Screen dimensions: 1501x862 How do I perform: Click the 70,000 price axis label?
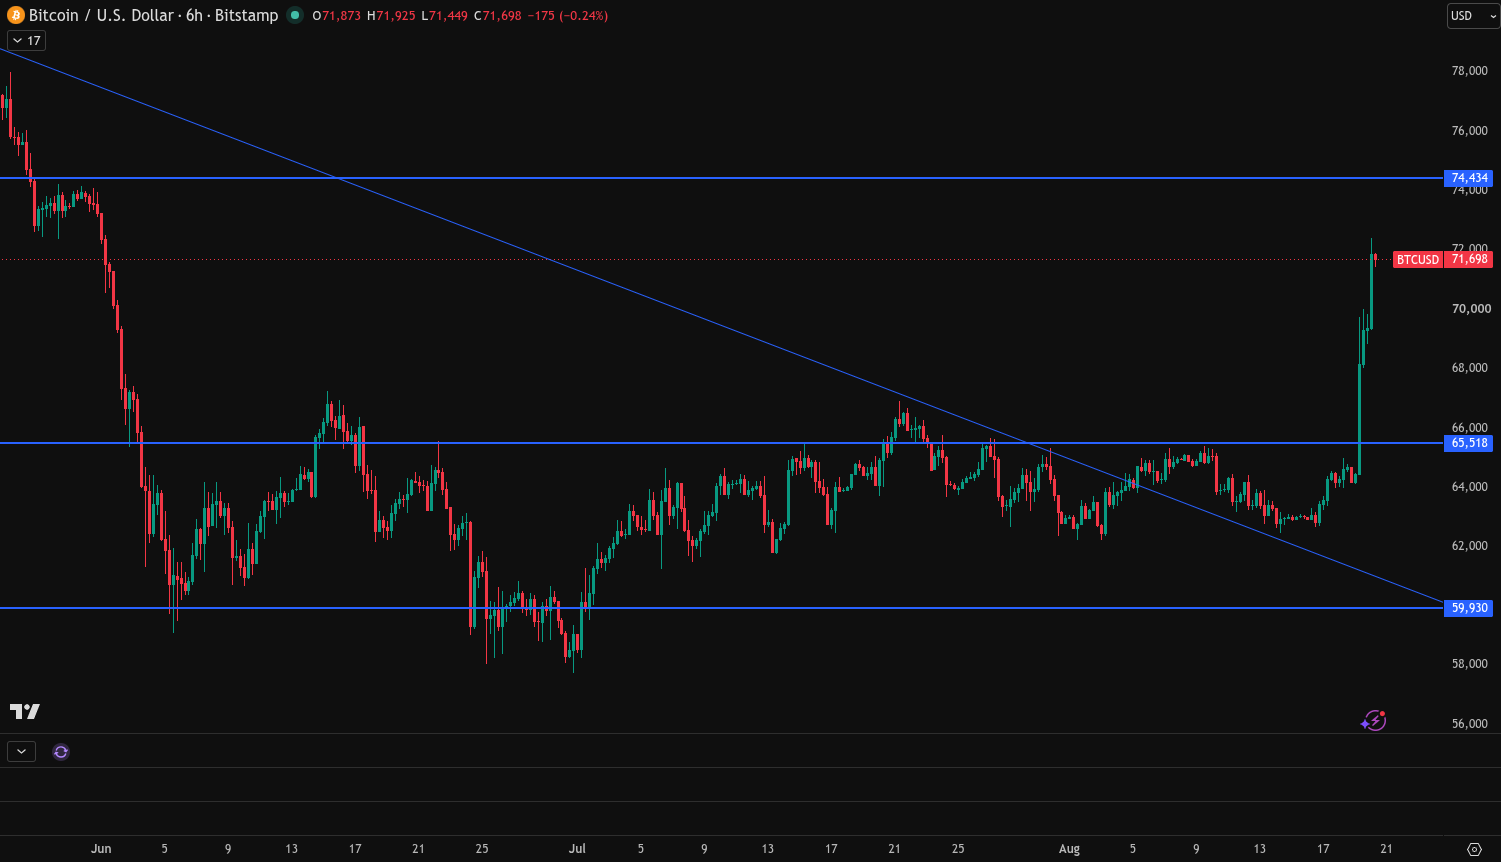click(x=1470, y=309)
